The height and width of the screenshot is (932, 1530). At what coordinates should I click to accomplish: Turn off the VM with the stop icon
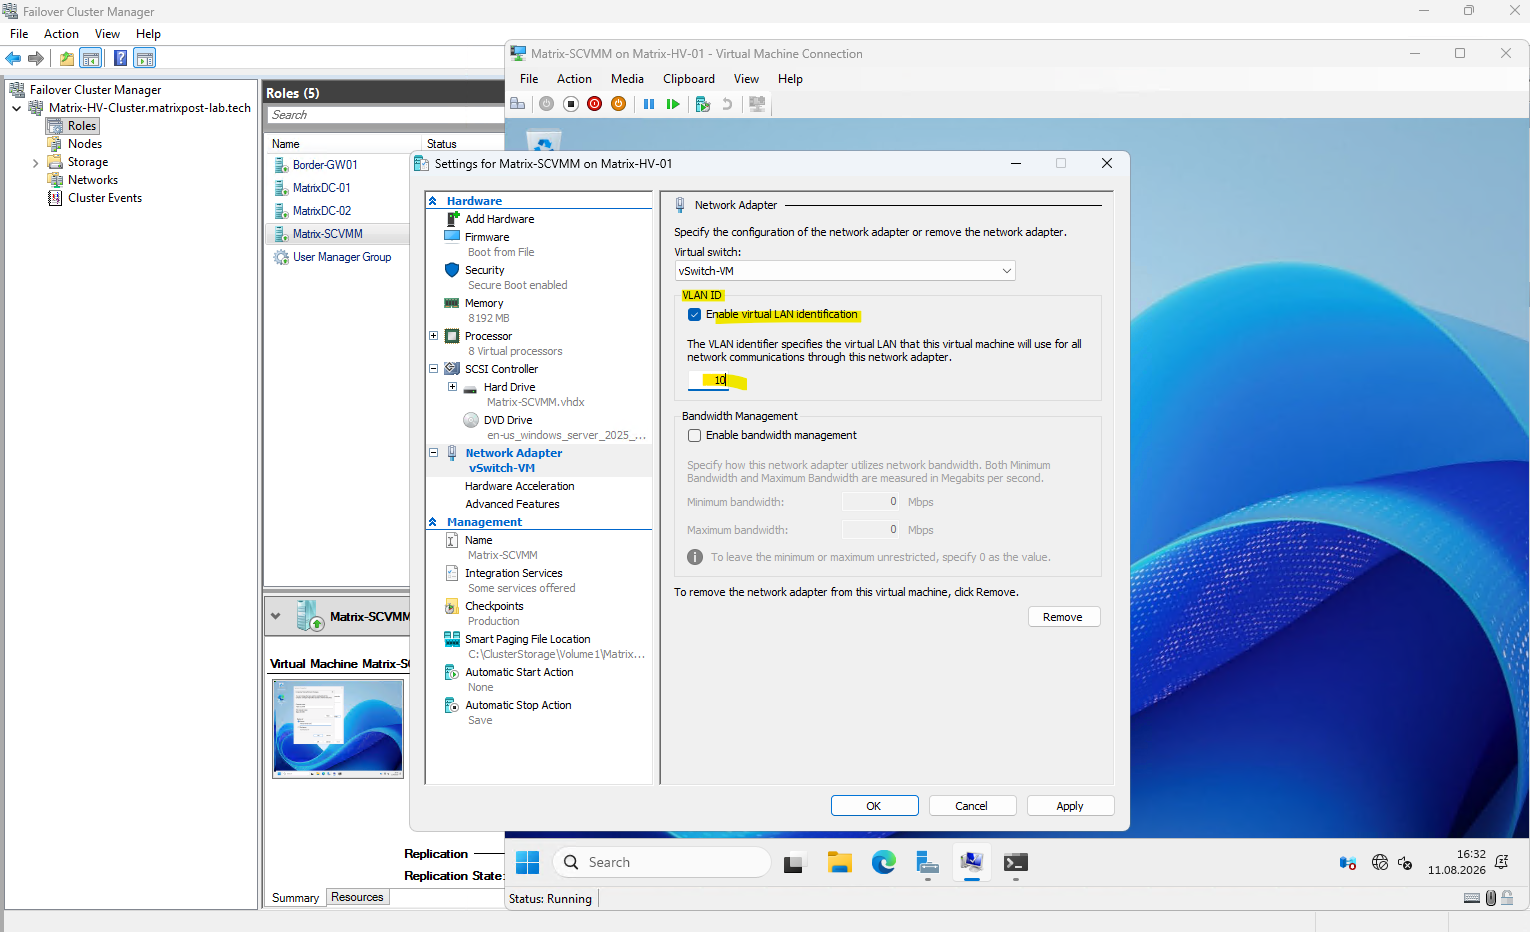(570, 104)
